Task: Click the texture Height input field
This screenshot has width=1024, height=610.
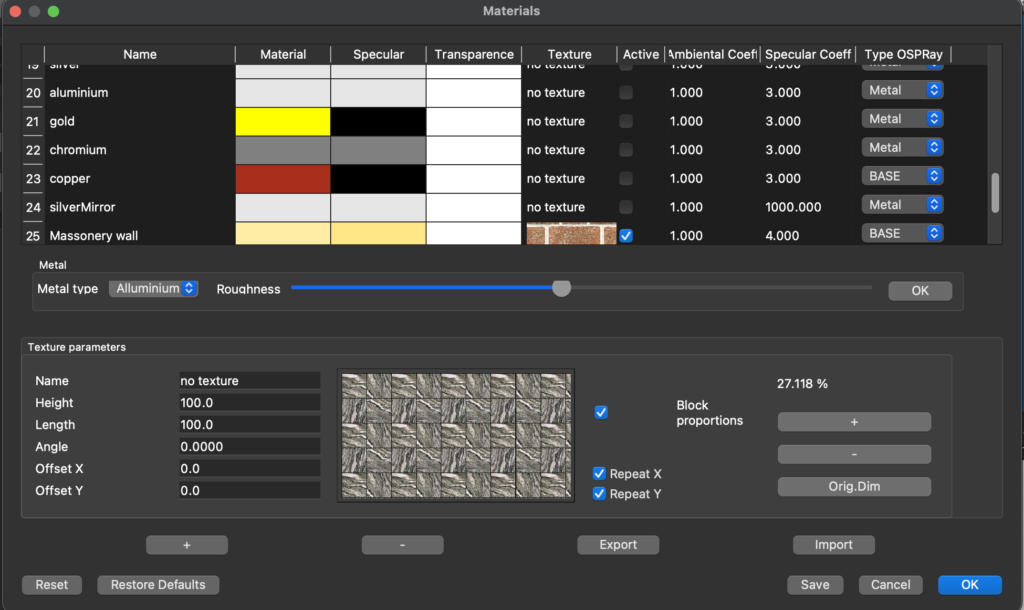Action: click(249, 403)
